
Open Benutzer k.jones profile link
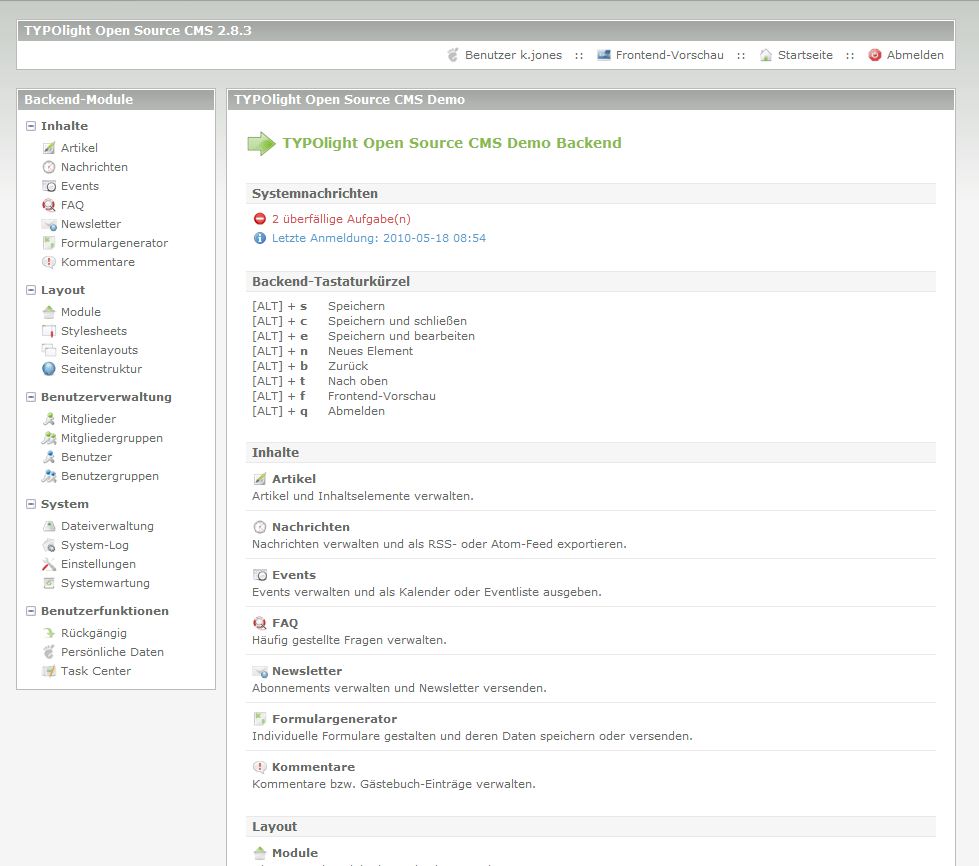click(513, 55)
